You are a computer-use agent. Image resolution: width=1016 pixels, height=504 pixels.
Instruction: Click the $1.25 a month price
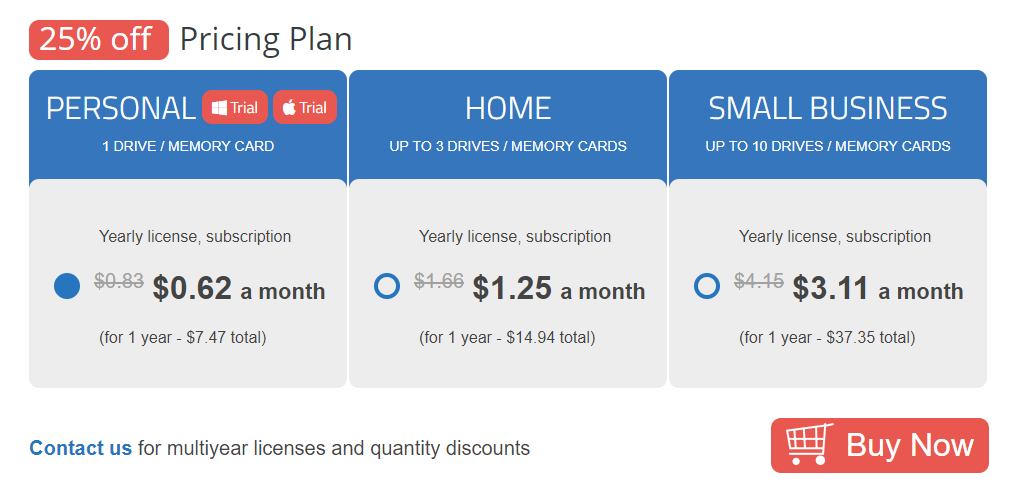point(559,289)
